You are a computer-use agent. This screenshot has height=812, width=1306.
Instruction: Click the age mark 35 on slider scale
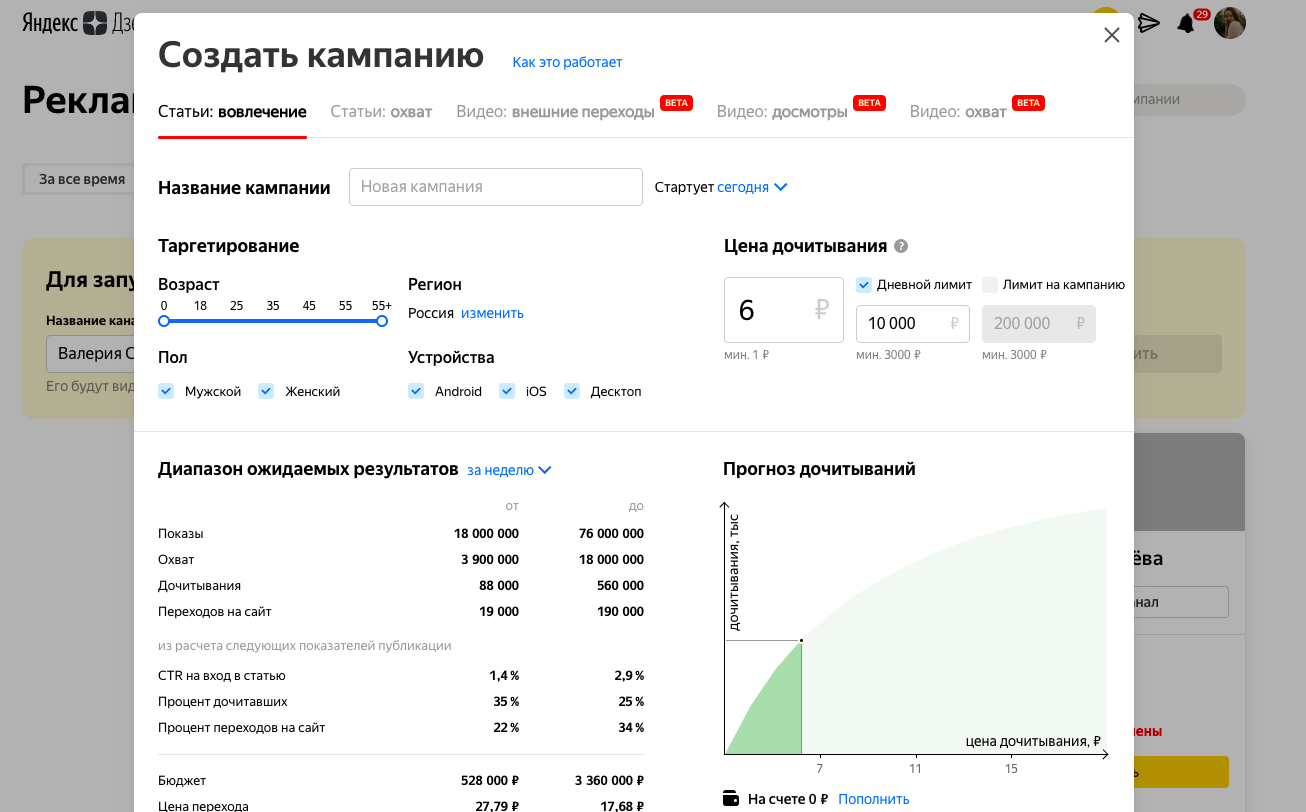click(x=273, y=306)
